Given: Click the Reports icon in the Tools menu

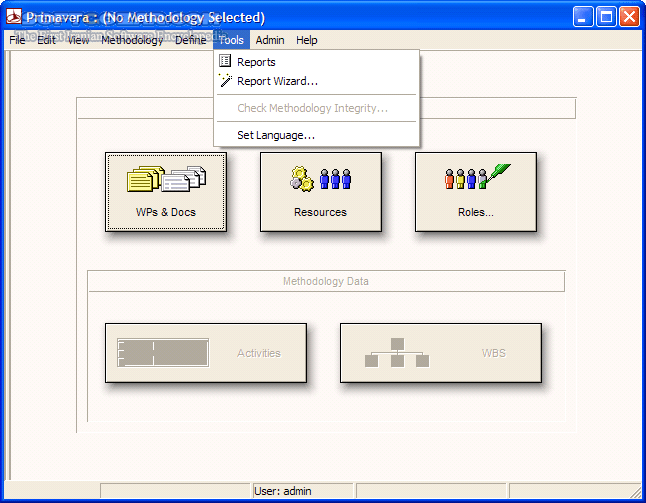Looking at the screenshot, I should pos(225,62).
